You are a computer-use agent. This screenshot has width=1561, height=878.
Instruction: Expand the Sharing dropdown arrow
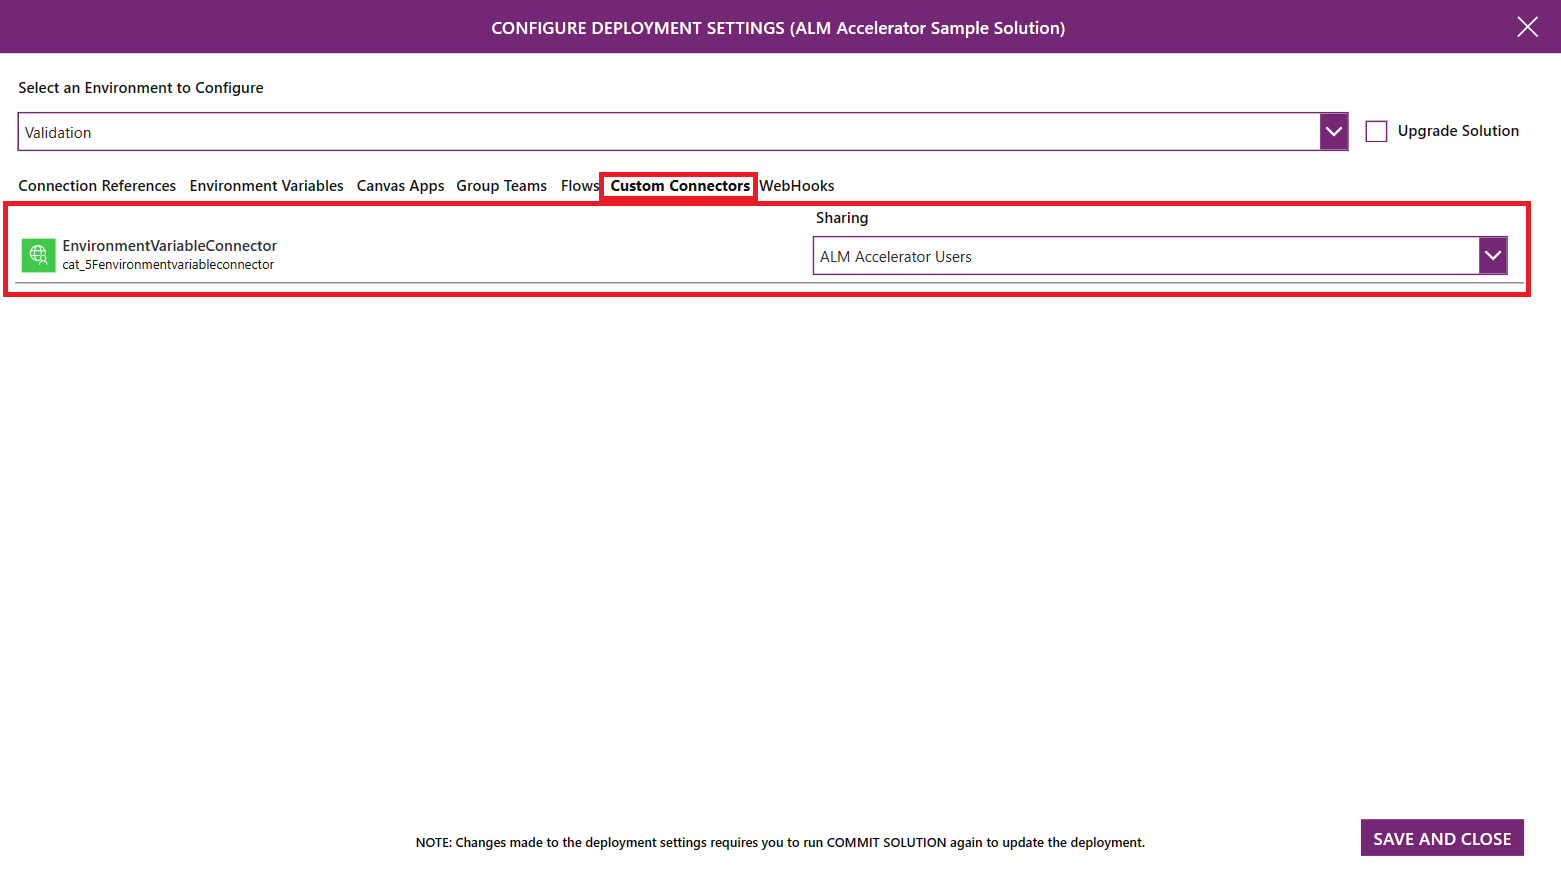point(1492,256)
